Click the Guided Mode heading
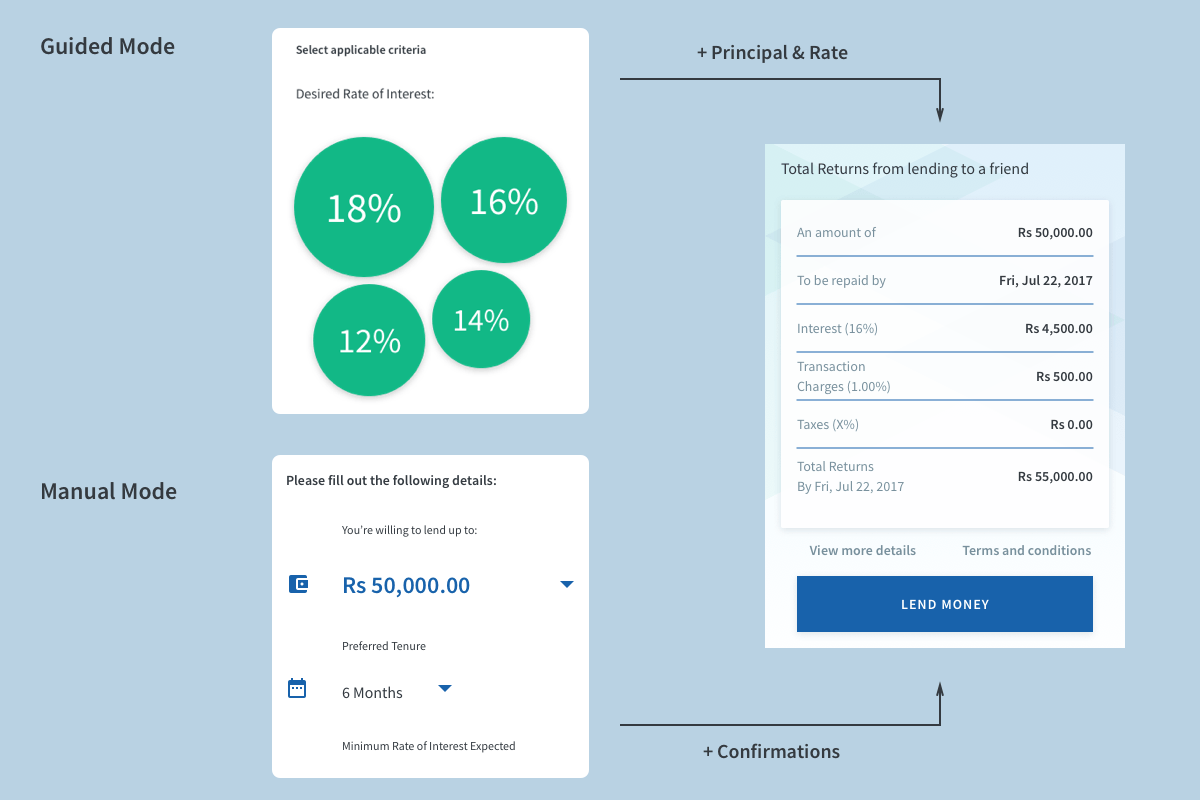This screenshot has width=1200, height=800. click(x=107, y=46)
